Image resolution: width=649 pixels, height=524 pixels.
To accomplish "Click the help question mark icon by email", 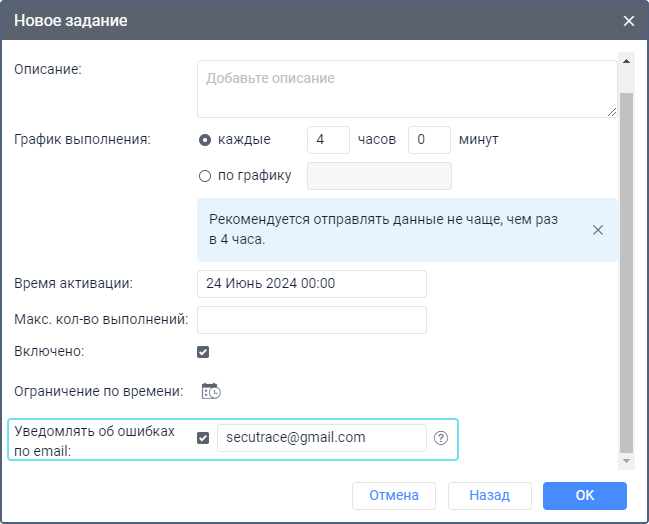I will (x=441, y=438).
